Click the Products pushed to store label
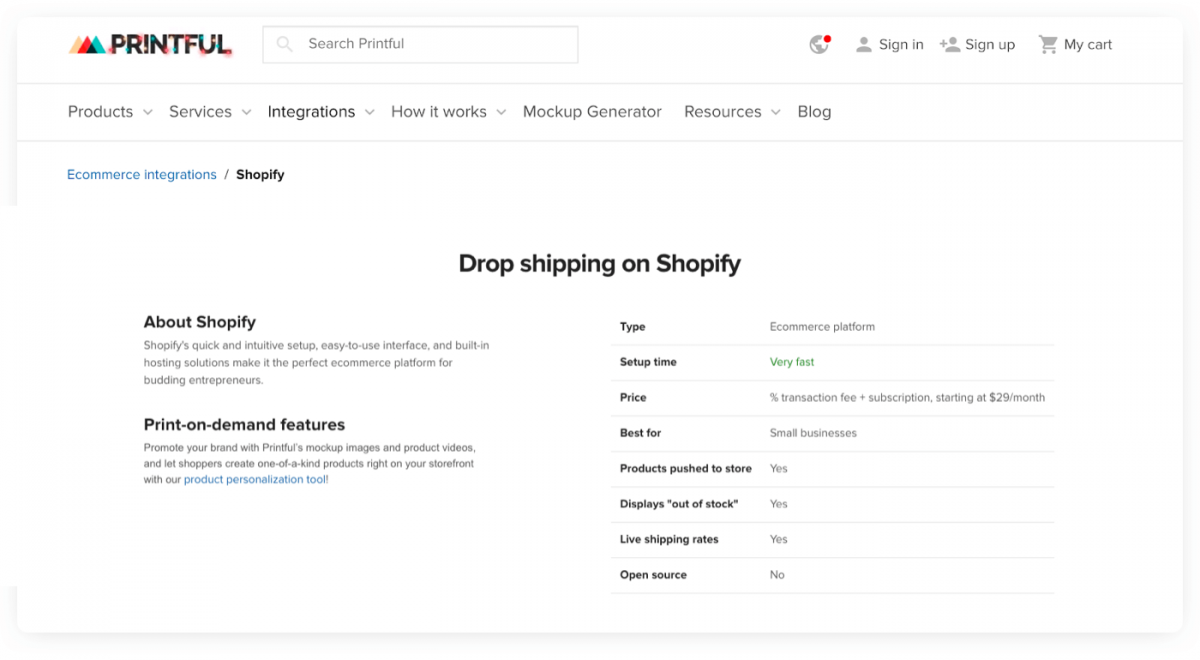Screen dimensions: 1200x660 tap(686, 469)
